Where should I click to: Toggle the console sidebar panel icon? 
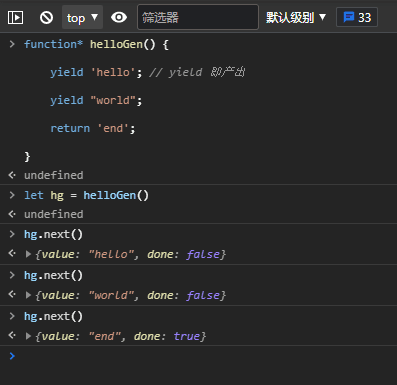tap(15, 17)
